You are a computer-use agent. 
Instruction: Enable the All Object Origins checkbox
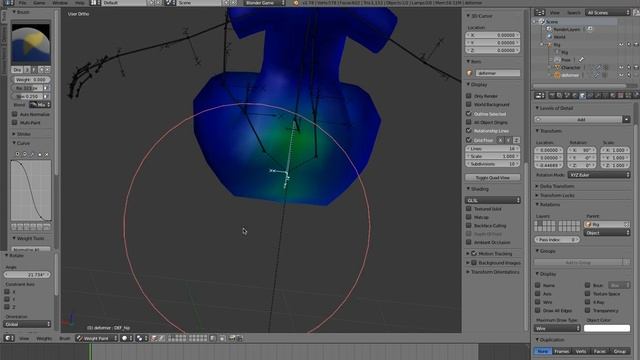(x=469, y=122)
